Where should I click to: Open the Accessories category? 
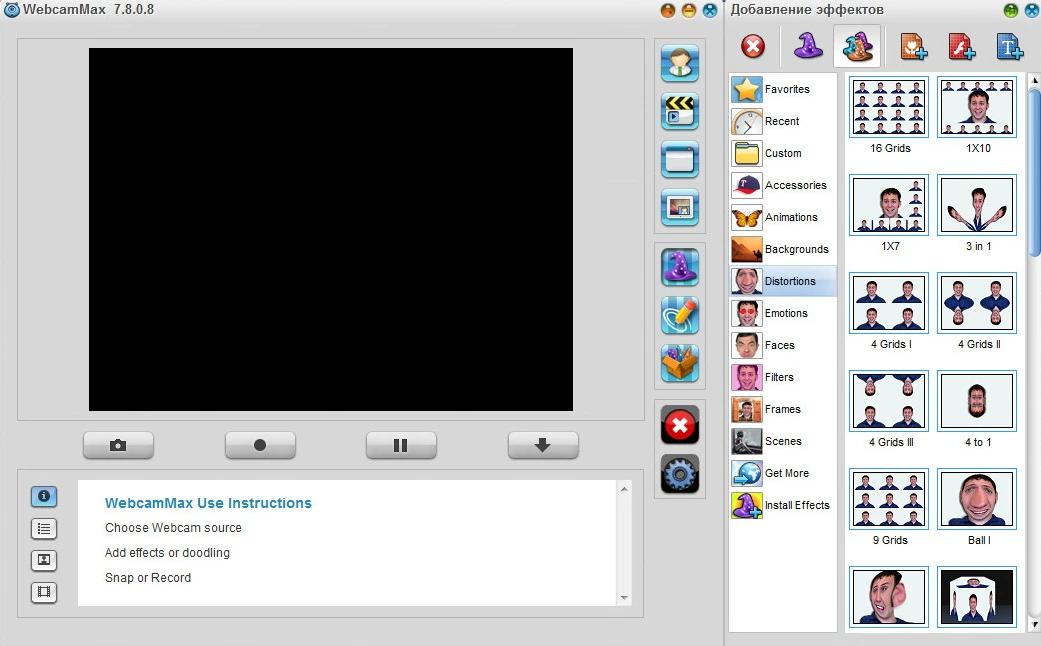click(x=783, y=185)
